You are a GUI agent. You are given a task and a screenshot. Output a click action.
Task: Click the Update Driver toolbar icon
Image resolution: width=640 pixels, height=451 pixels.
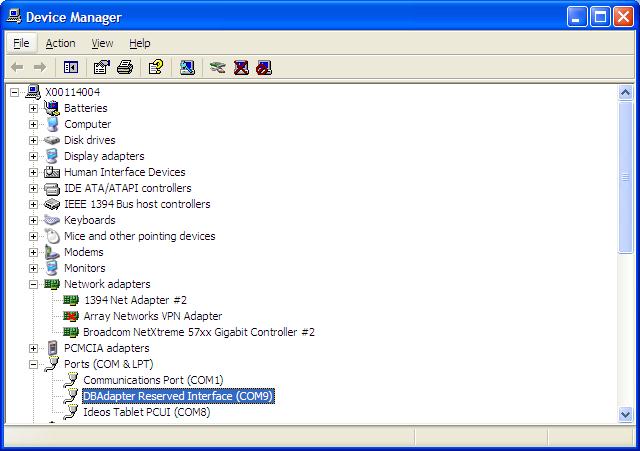tap(218, 67)
